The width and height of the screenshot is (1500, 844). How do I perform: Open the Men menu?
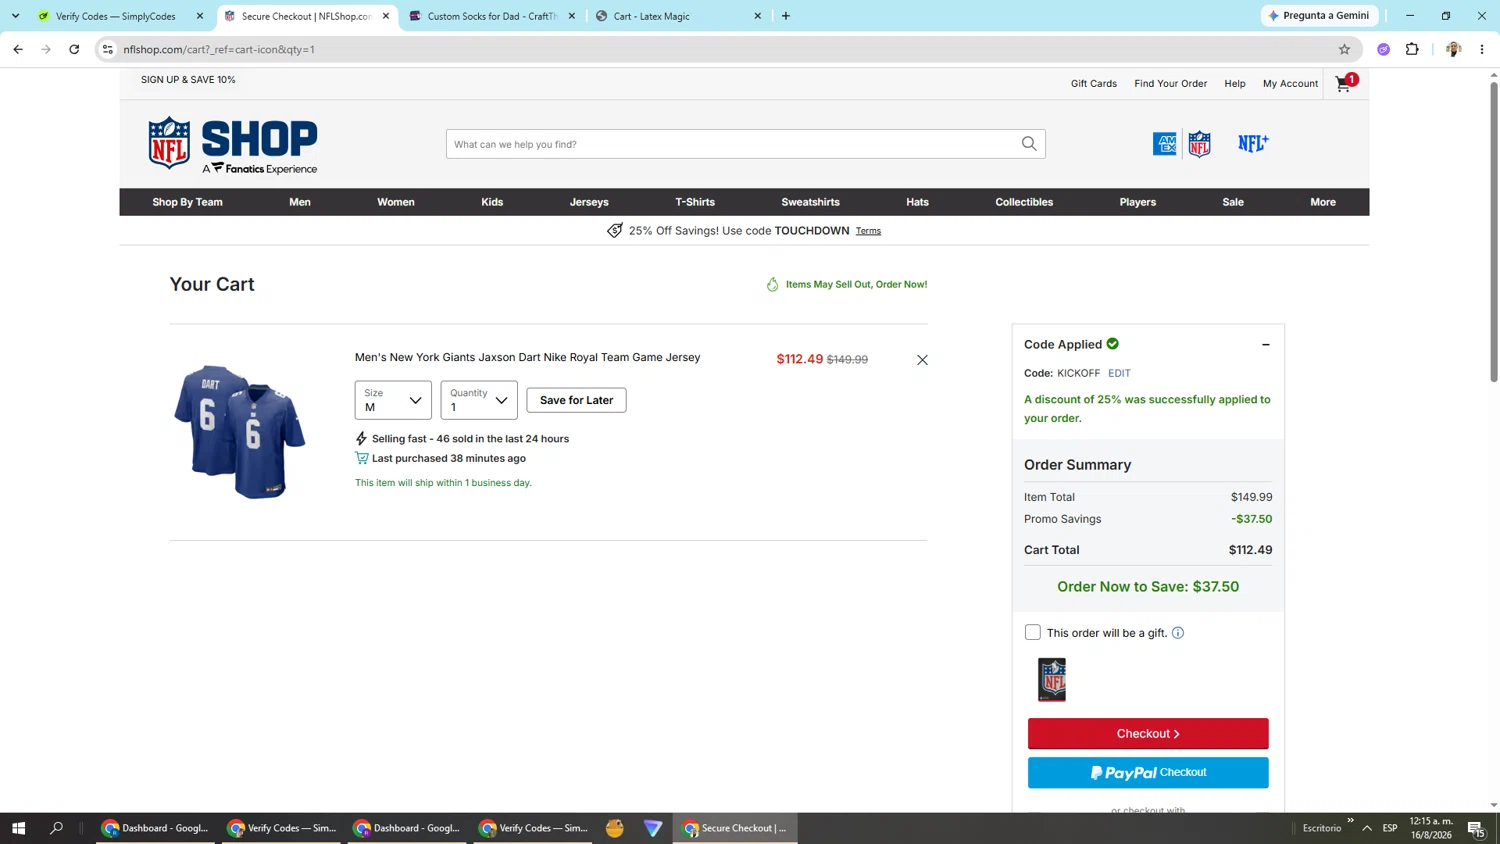coord(300,202)
